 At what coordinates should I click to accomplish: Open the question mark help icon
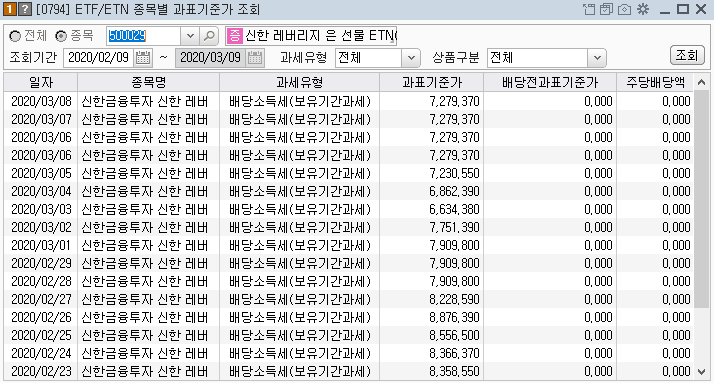25,9
